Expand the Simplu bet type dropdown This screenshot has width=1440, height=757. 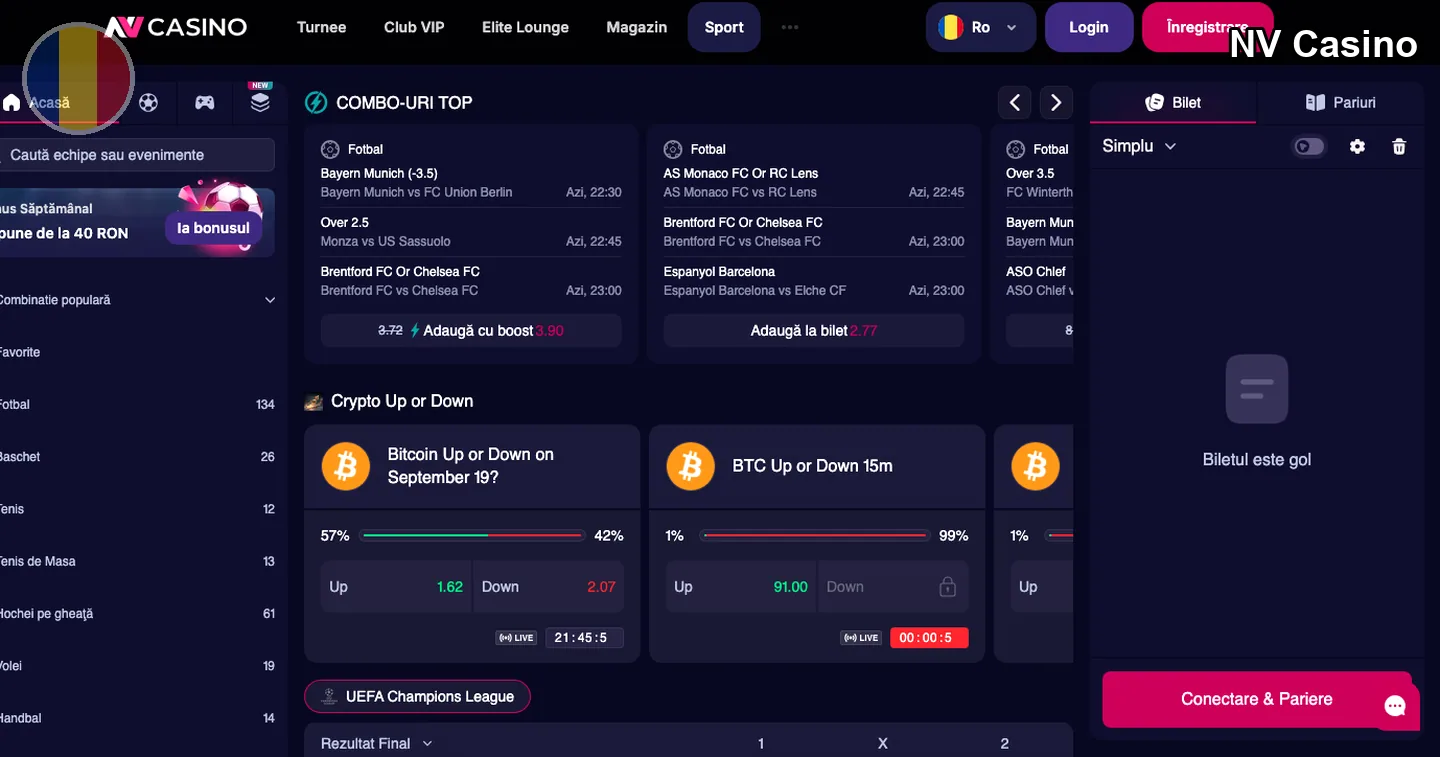click(x=1139, y=146)
